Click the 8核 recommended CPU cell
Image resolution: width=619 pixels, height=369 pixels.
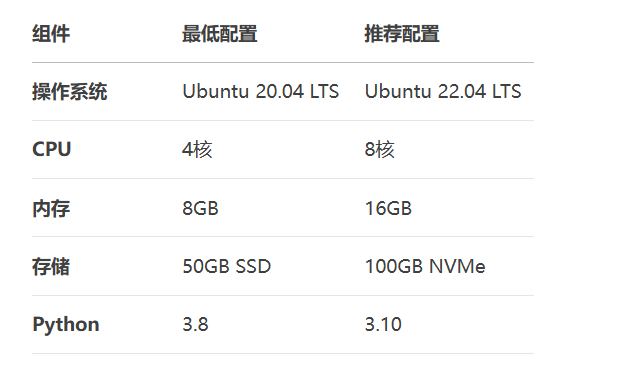click(x=379, y=150)
